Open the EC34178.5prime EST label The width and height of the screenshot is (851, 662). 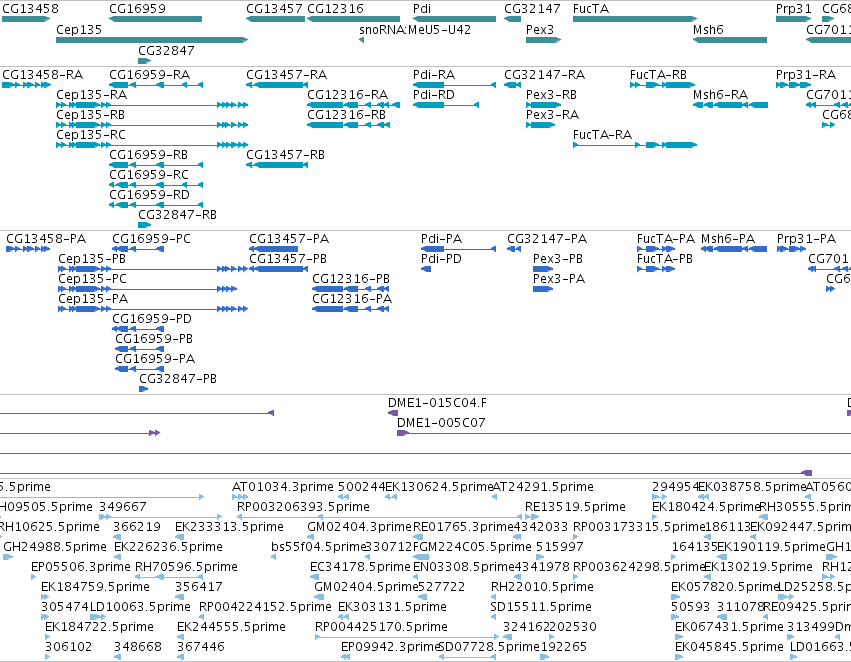pyautogui.click(x=360, y=567)
